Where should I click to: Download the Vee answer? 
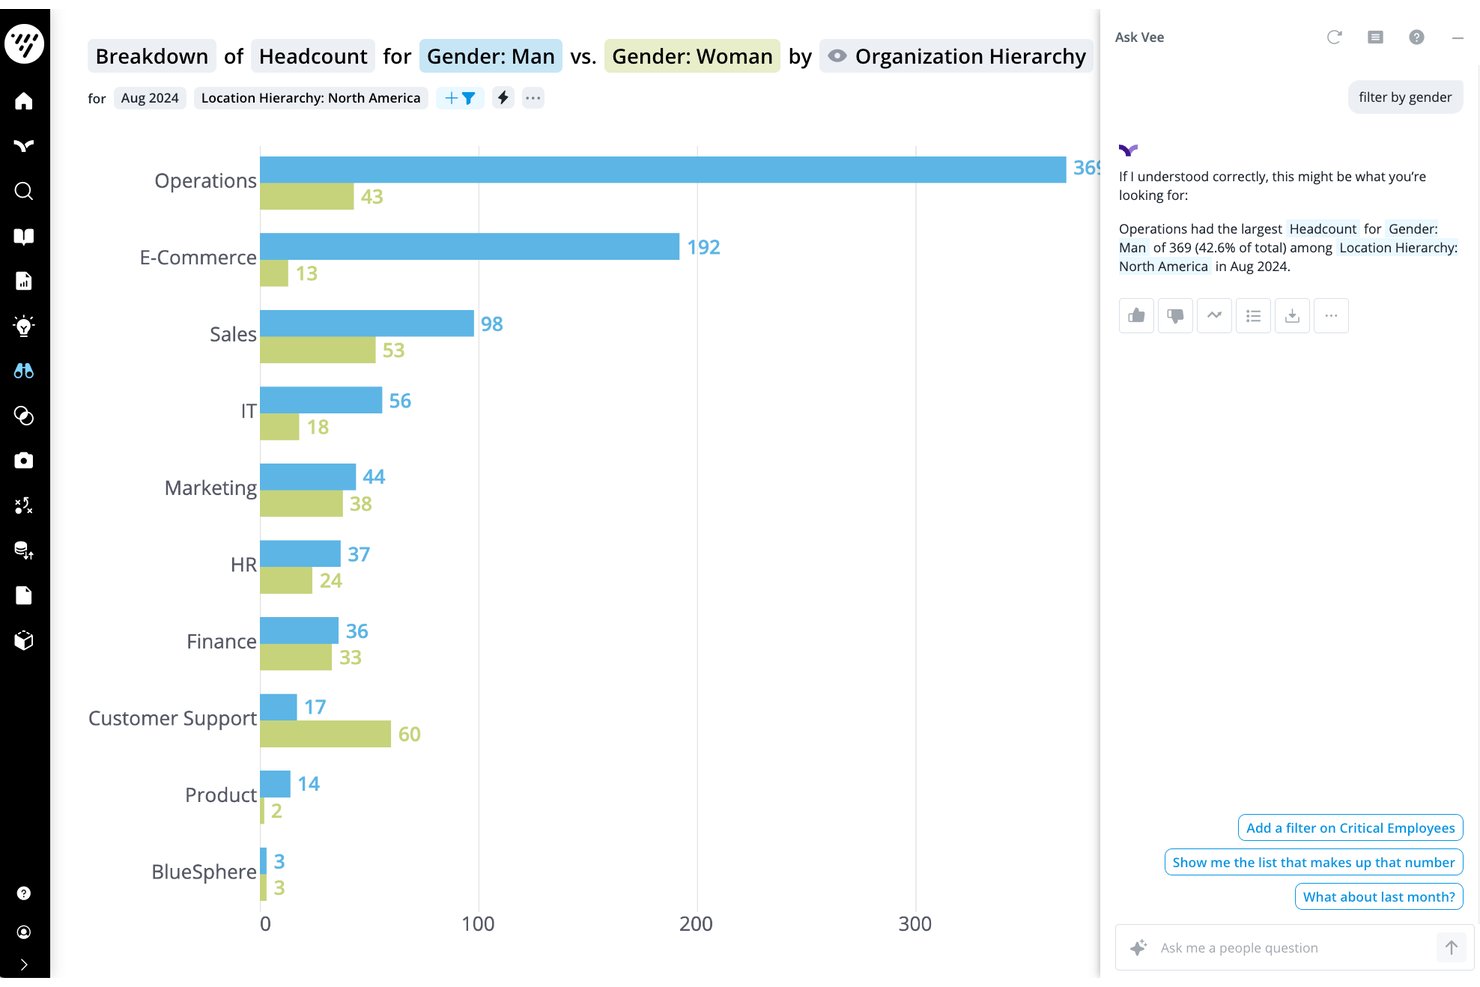point(1292,316)
